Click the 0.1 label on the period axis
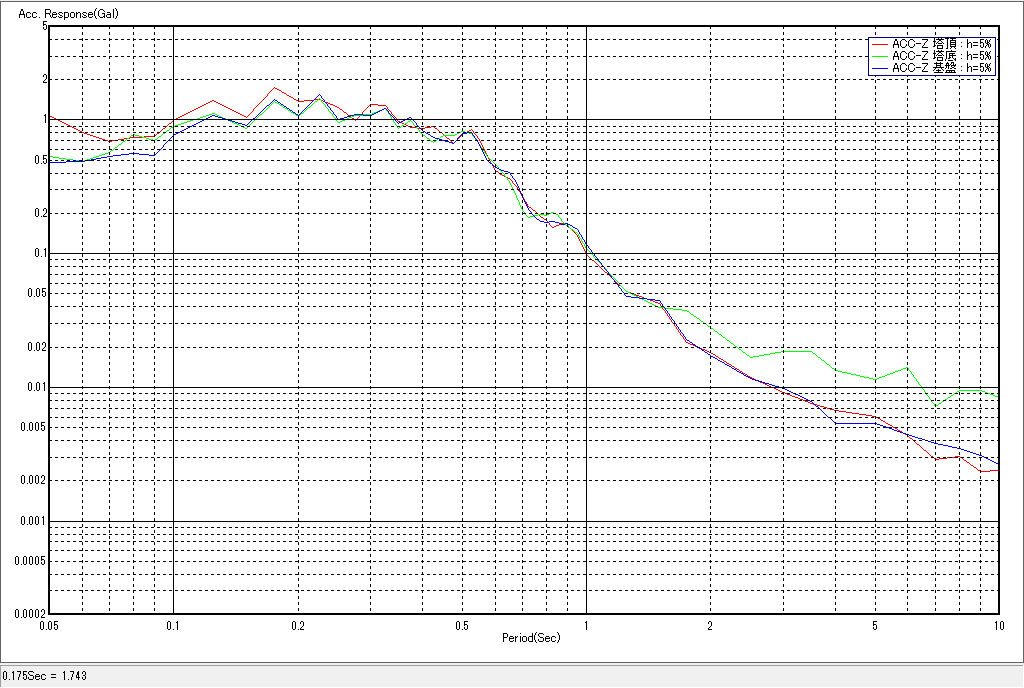Image resolution: width=1024 pixels, height=688 pixels. (174, 625)
